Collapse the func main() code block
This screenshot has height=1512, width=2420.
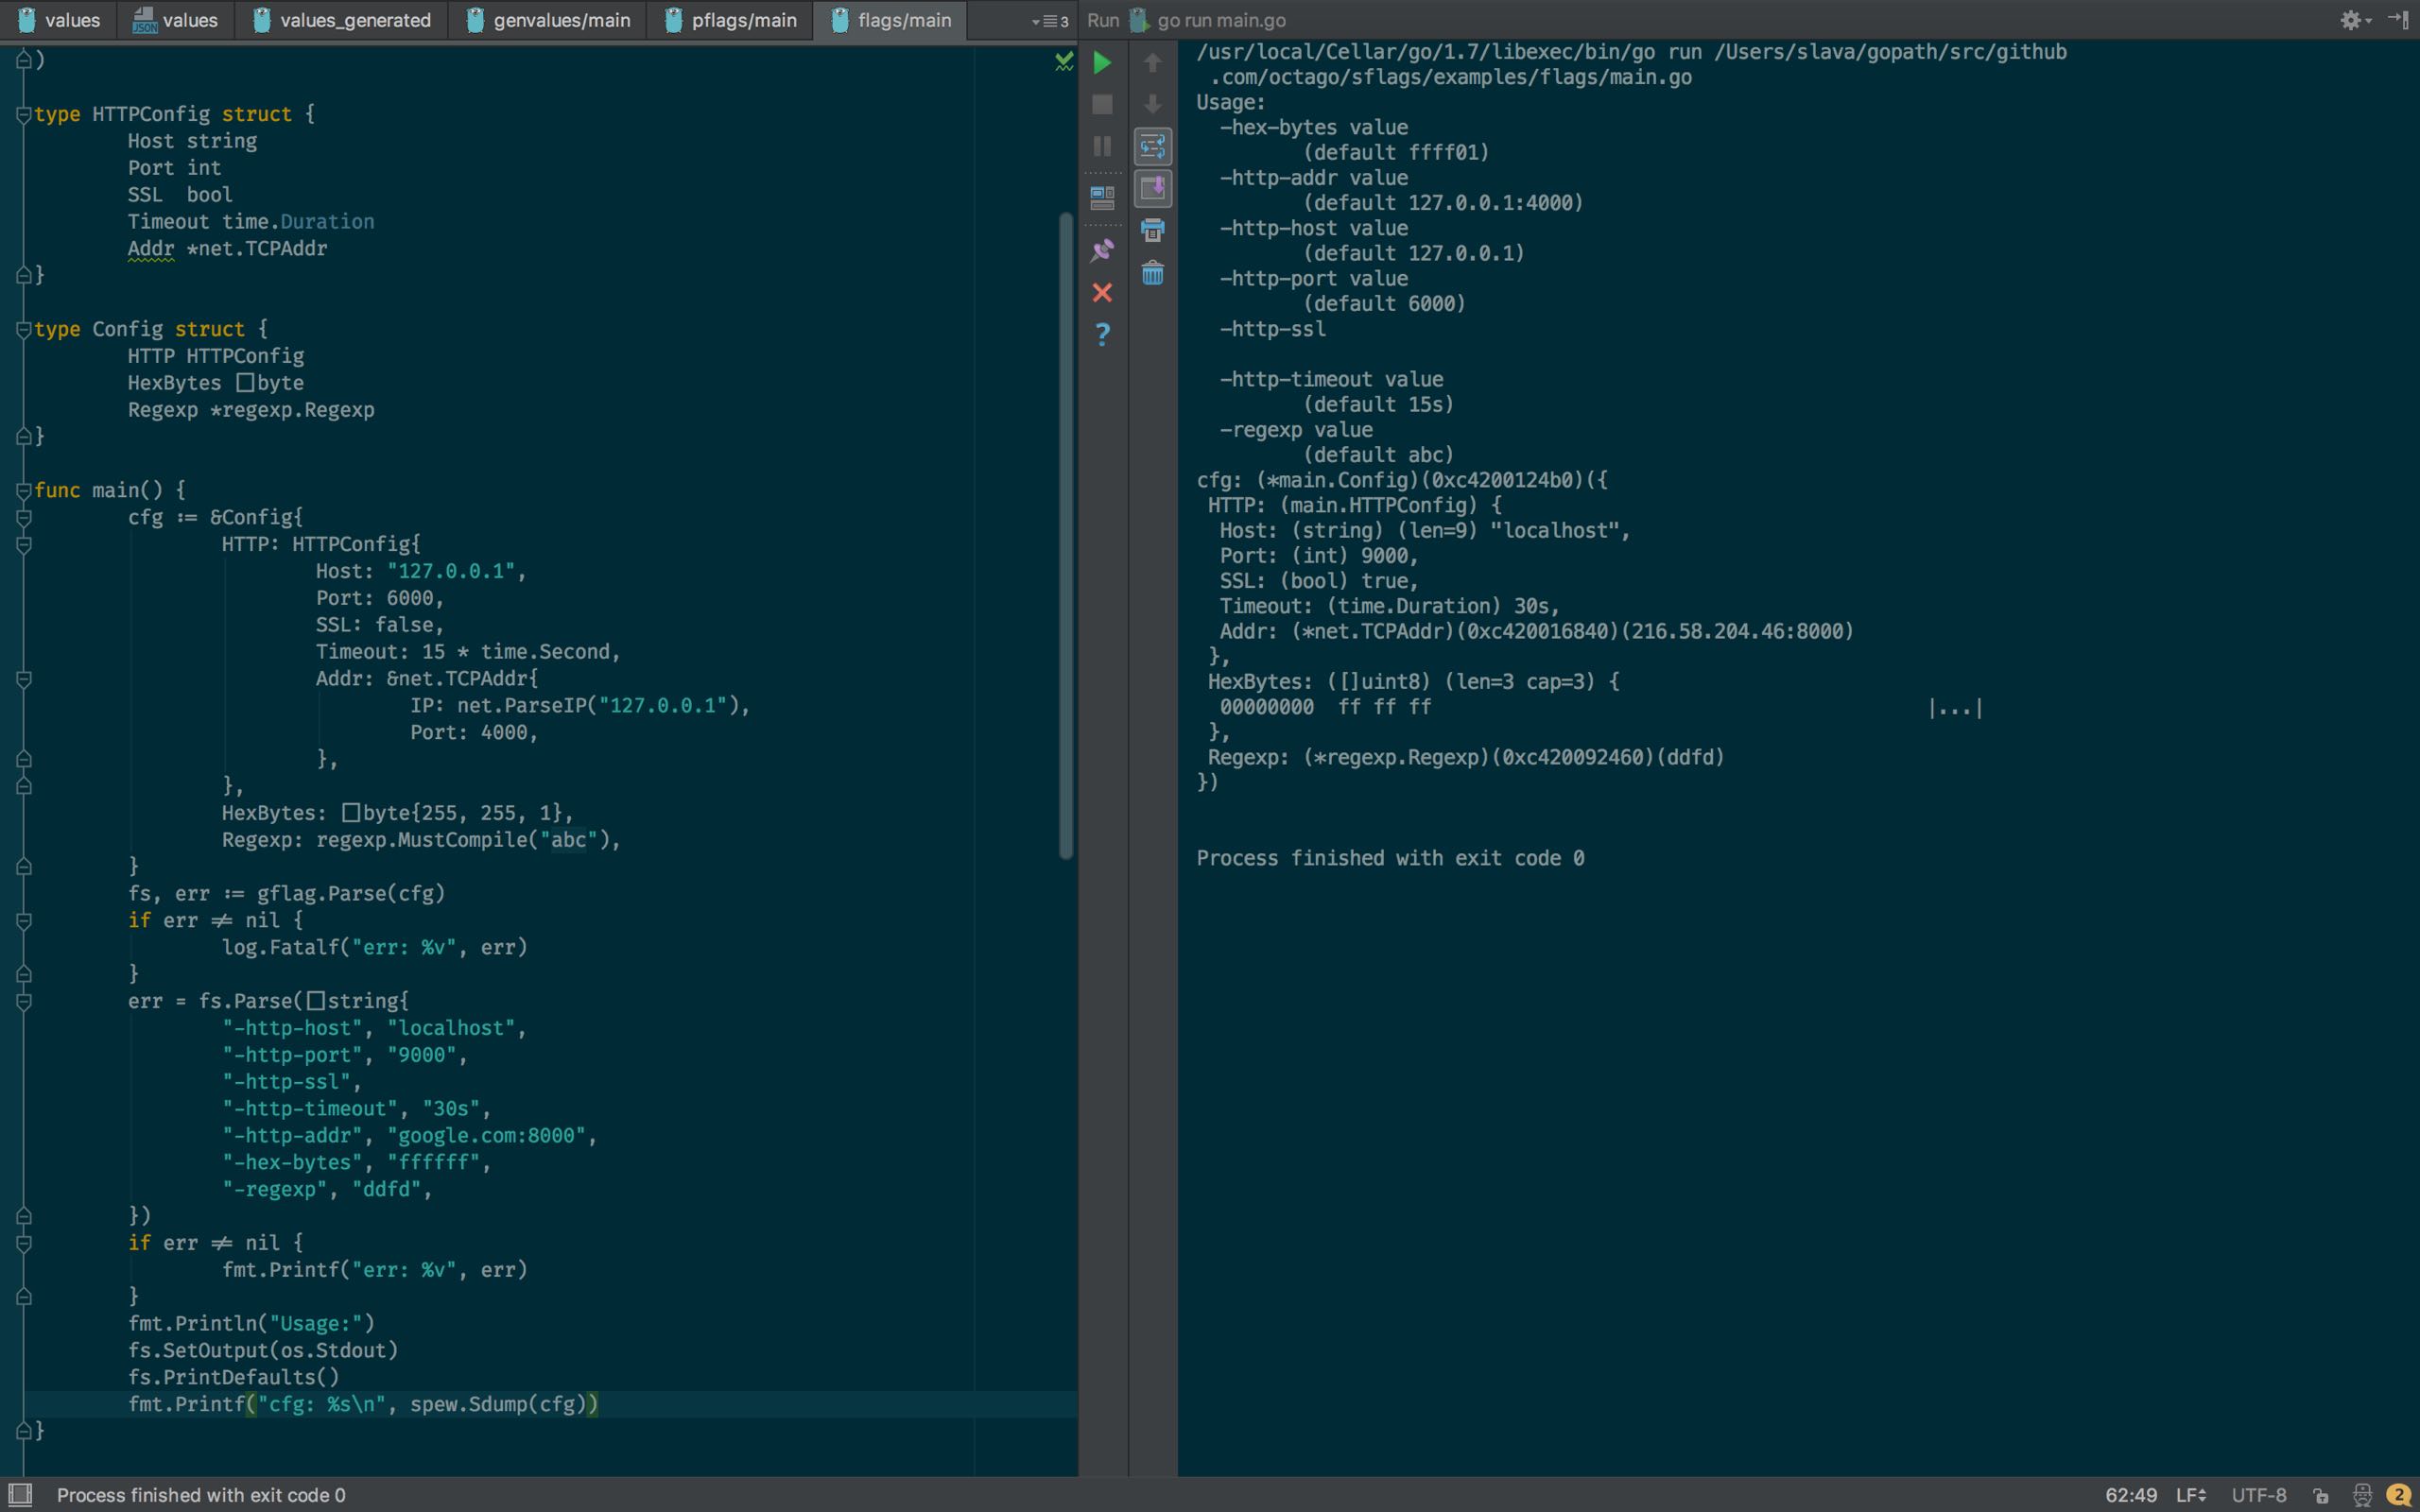pos(23,490)
